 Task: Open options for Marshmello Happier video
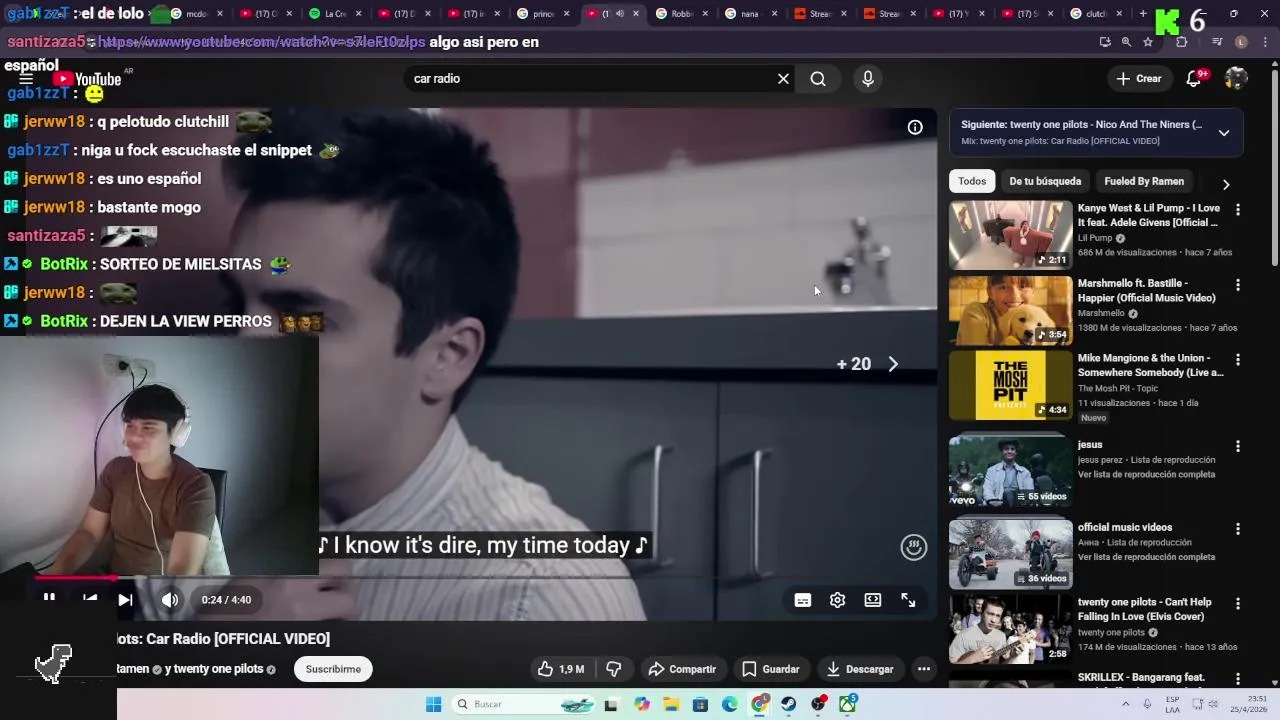tap(1238, 285)
